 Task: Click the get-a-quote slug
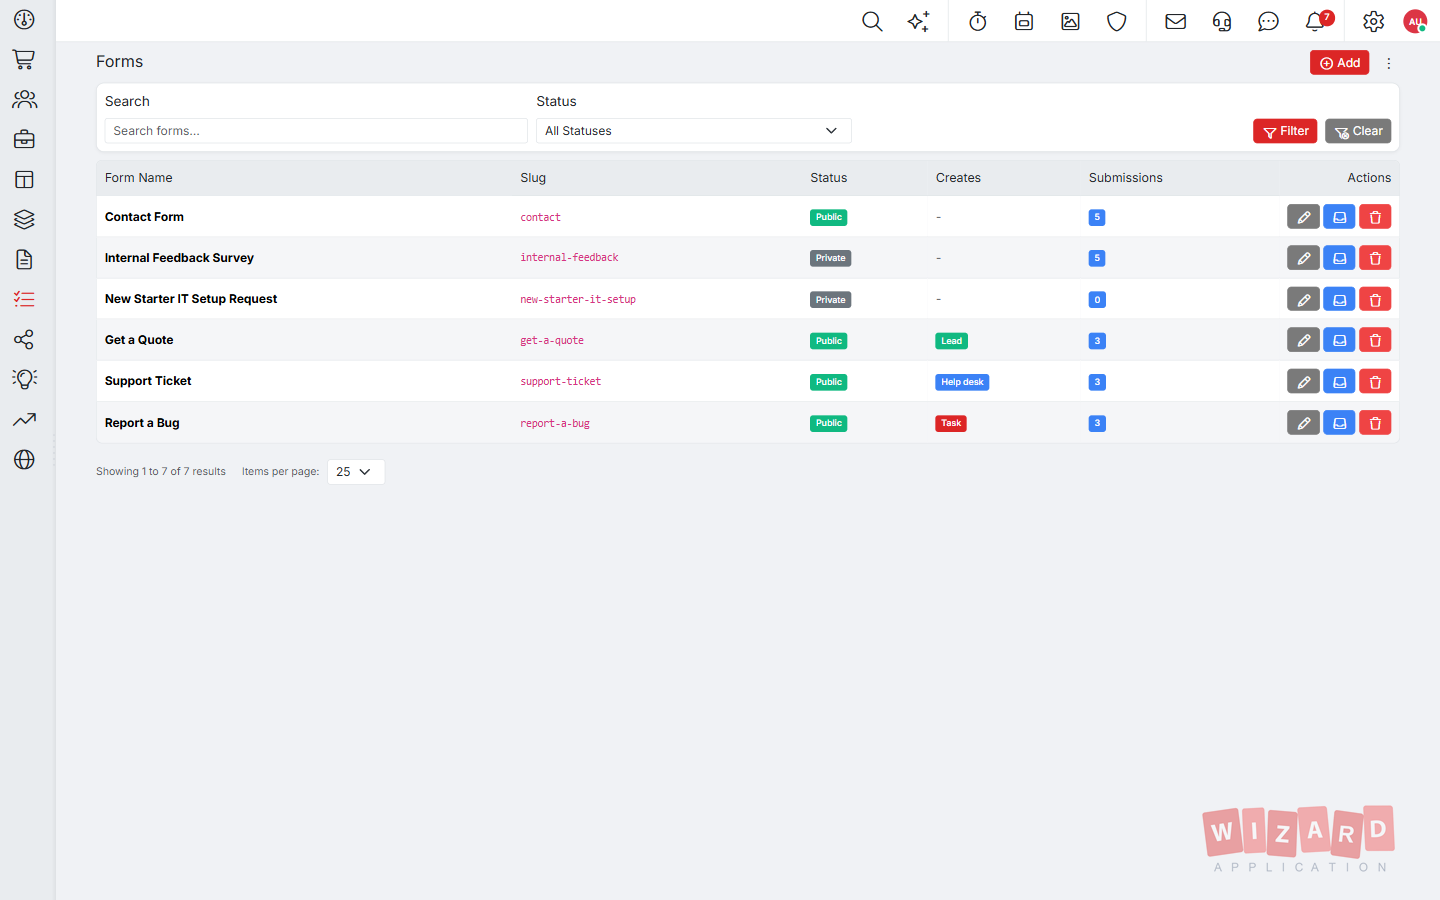pyautogui.click(x=552, y=340)
